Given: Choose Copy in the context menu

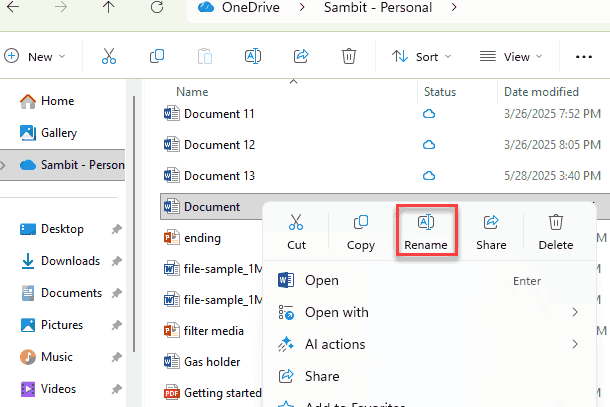Looking at the screenshot, I should point(361,232).
